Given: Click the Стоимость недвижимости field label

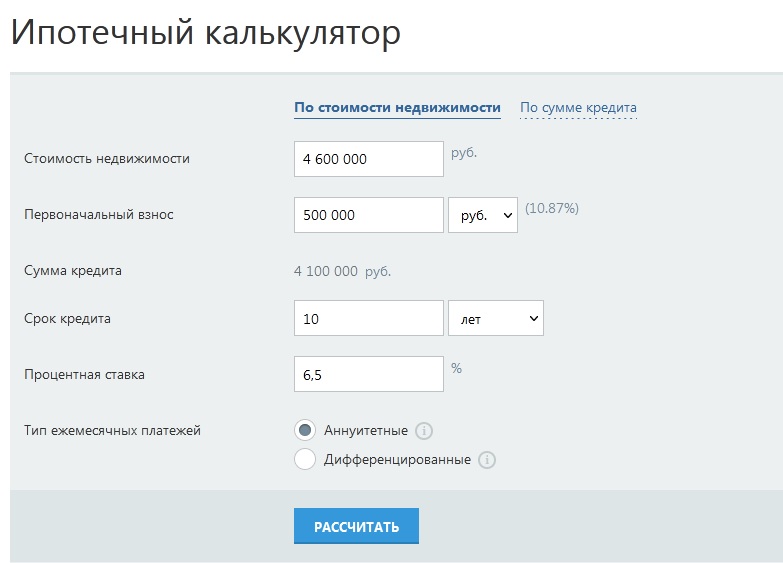Looking at the screenshot, I should [107, 158].
